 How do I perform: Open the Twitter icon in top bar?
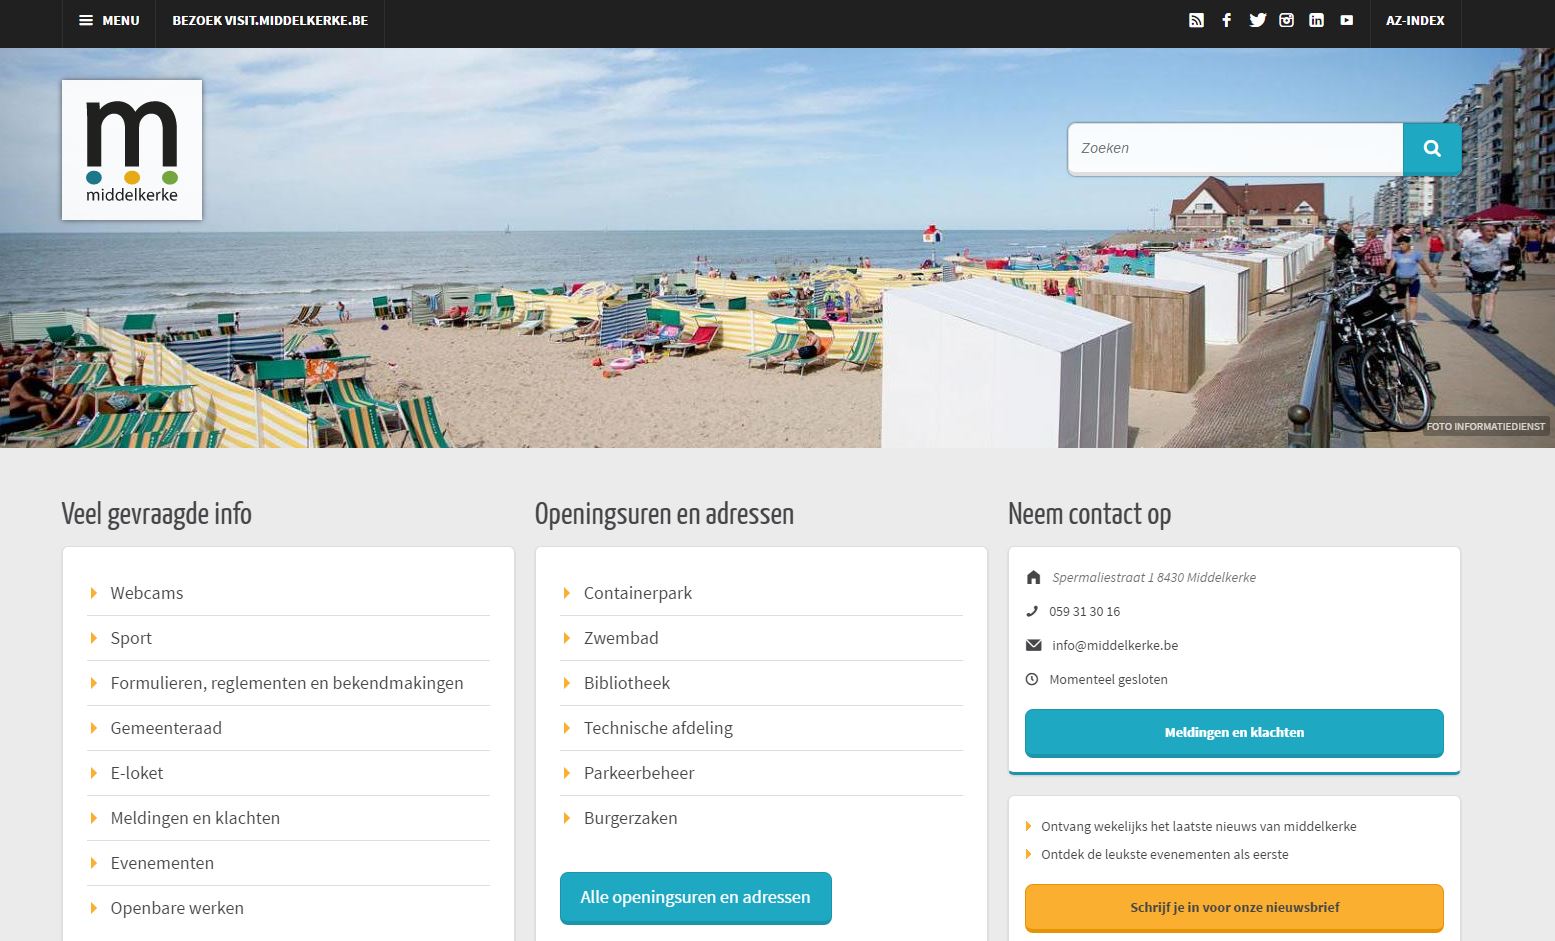click(x=1257, y=20)
